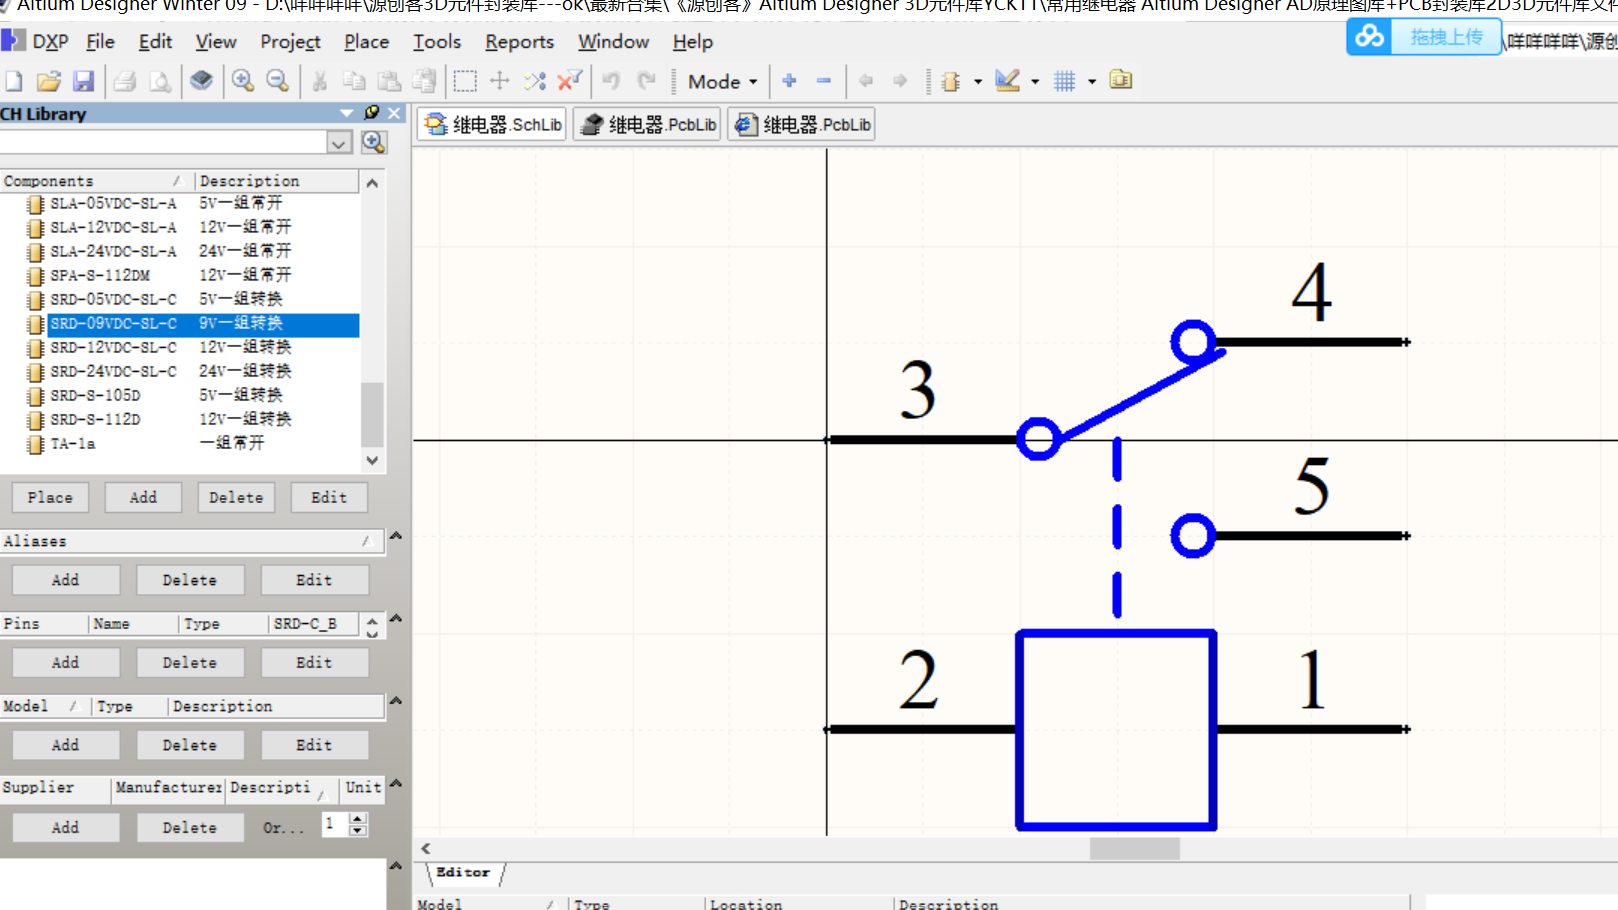
Task: Add a part with the blue plus icon
Action: [x=789, y=81]
